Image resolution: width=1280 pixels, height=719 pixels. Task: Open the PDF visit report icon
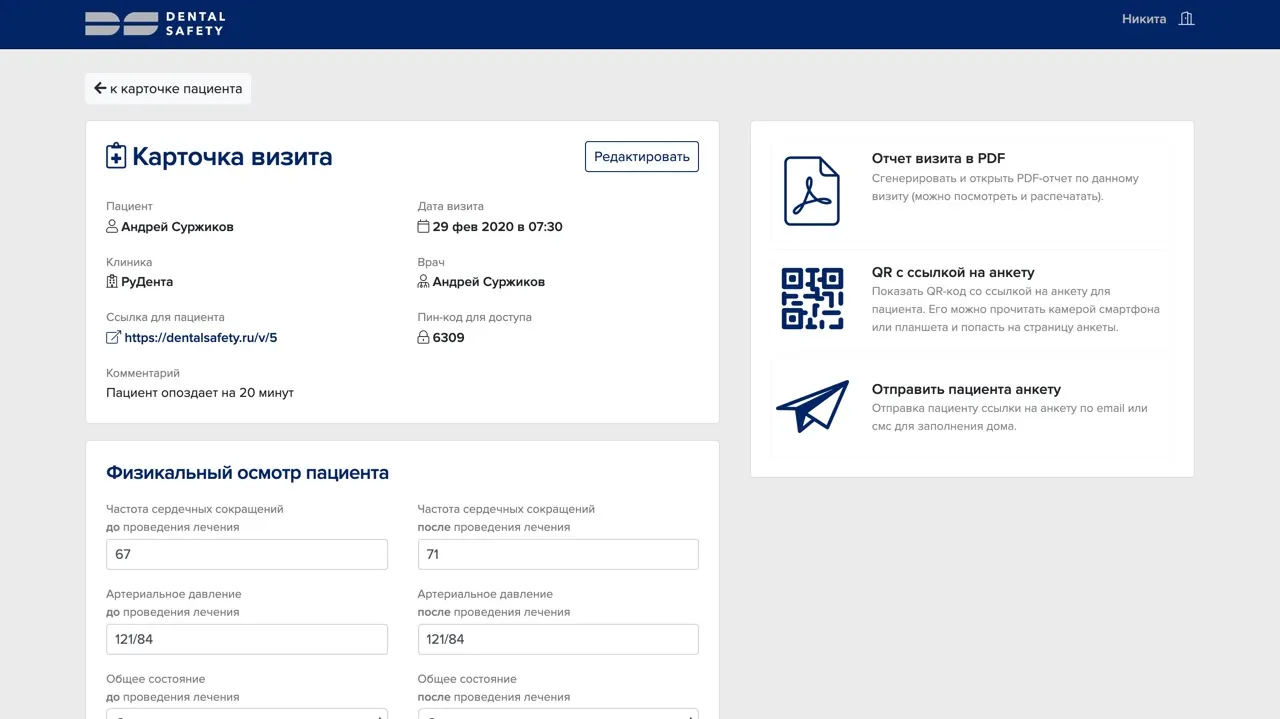click(x=812, y=191)
